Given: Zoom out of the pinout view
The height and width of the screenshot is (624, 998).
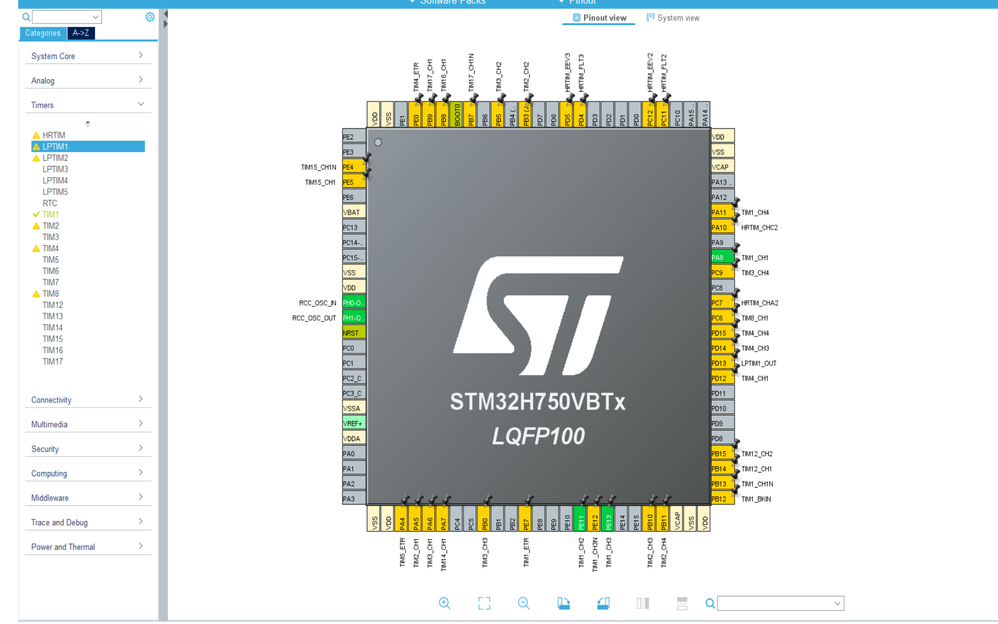Looking at the screenshot, I should point(524,603).
